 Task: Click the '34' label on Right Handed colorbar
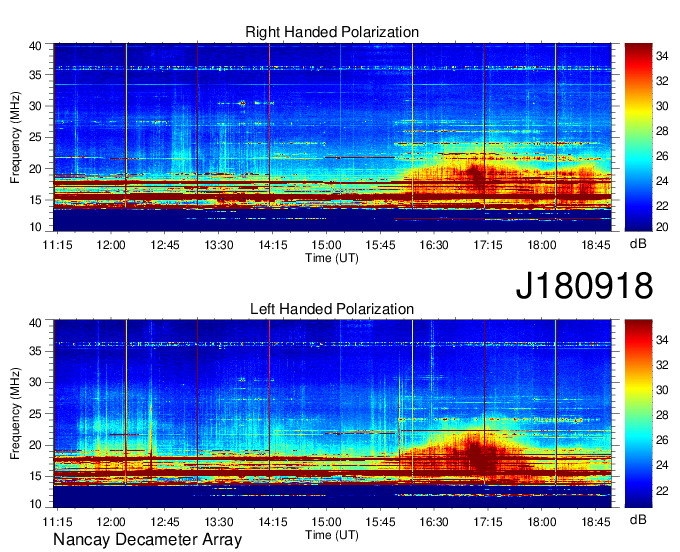(662, 56)
